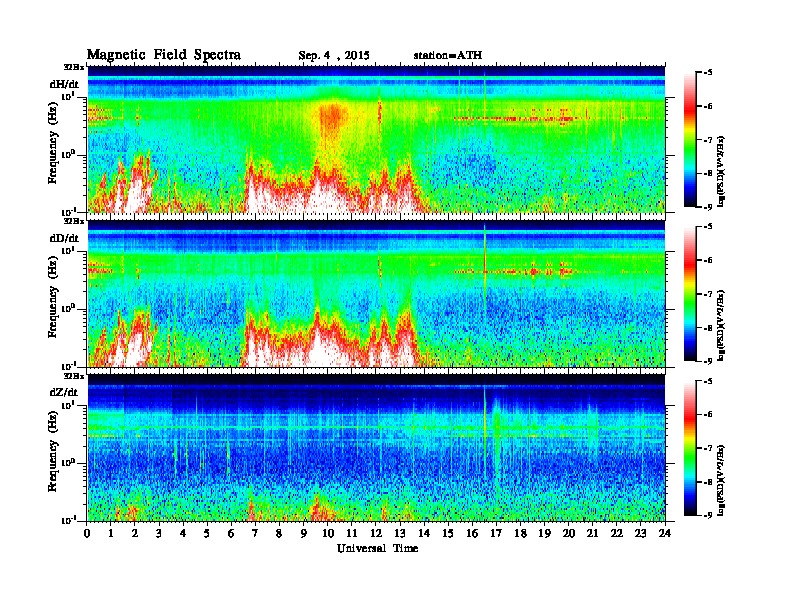Viewport: 792px width, 612px height.
Task: Click the time axis tick label "11"
Action: point(352,533)
